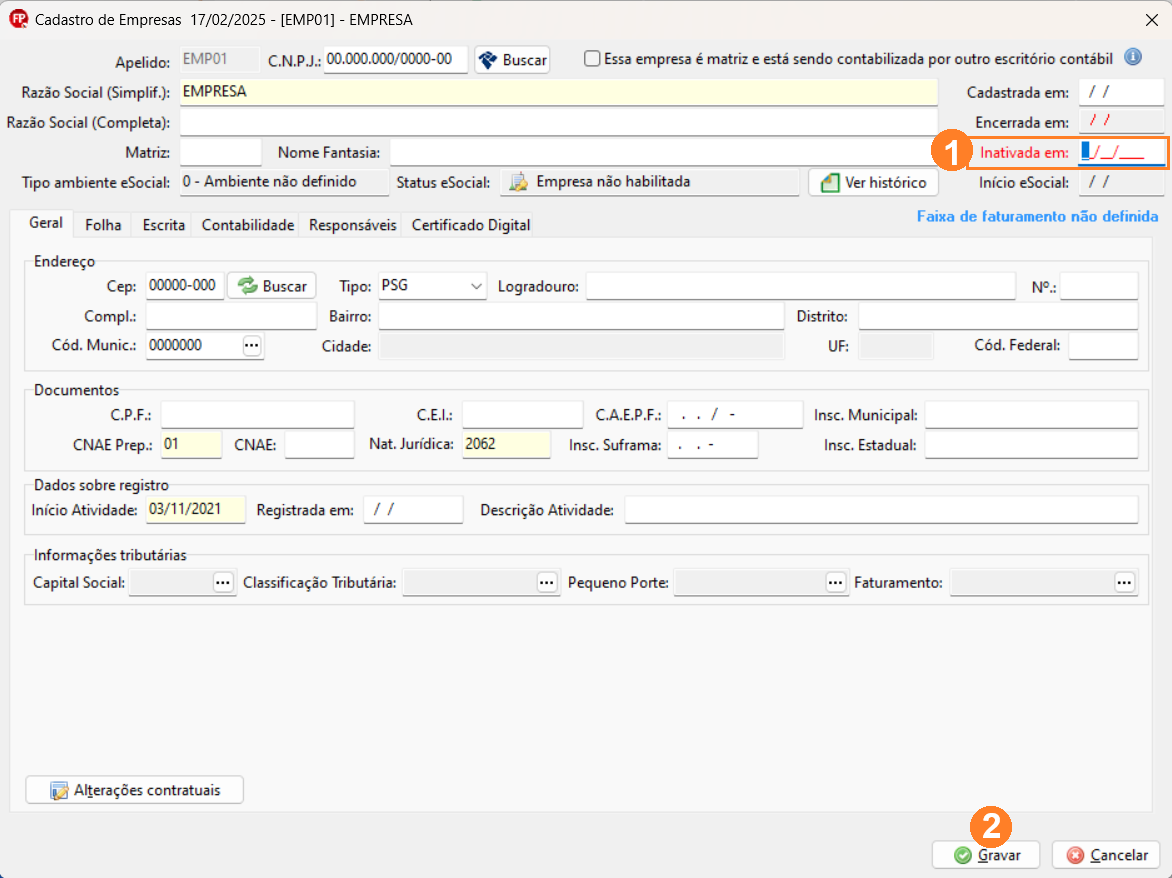Click the Nome Fantasia field
The width and height of the screenshot is (1172, 878).
tap(662, 152)
